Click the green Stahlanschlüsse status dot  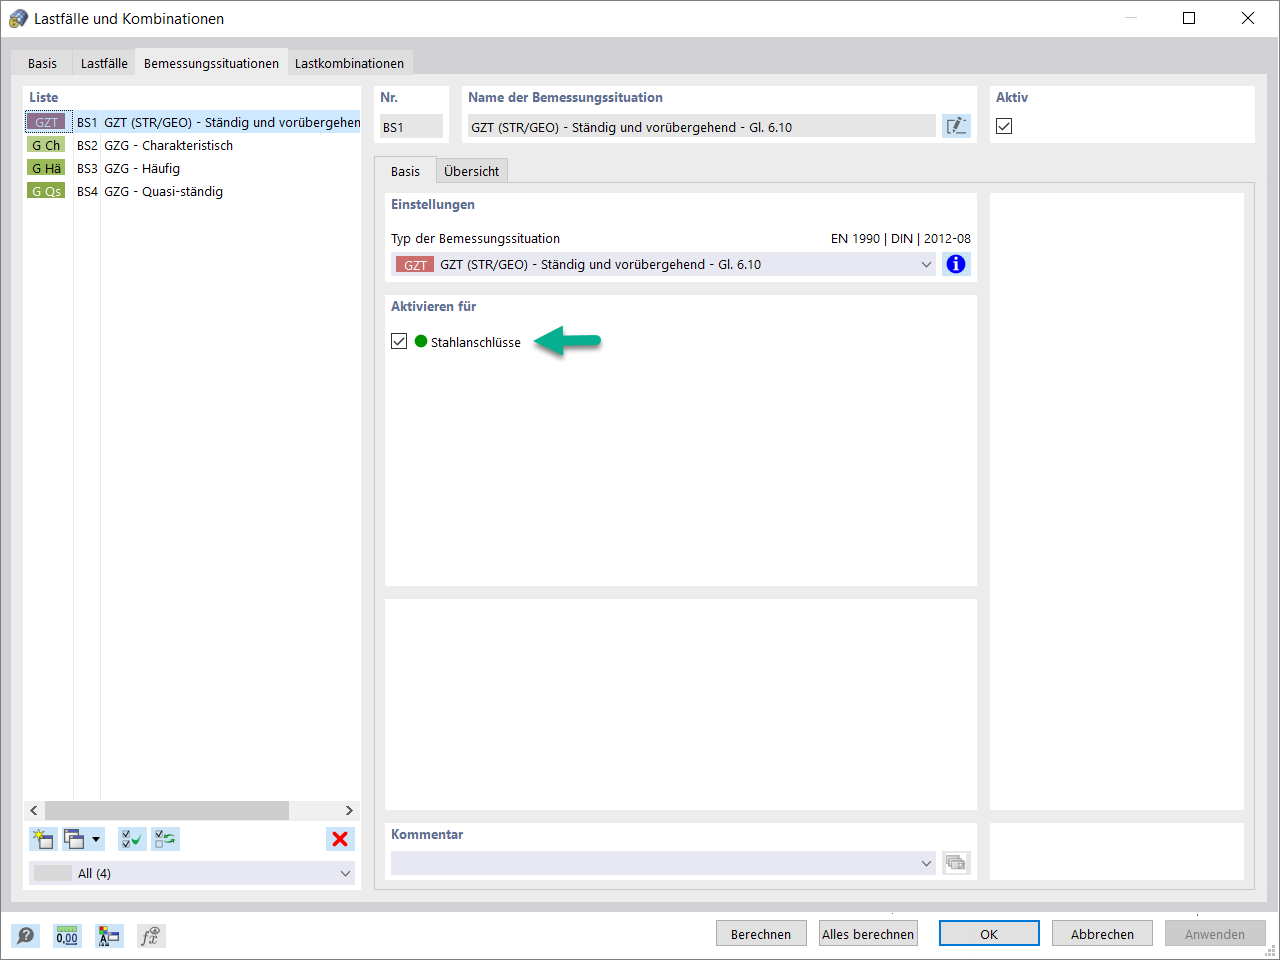point(421,341)
